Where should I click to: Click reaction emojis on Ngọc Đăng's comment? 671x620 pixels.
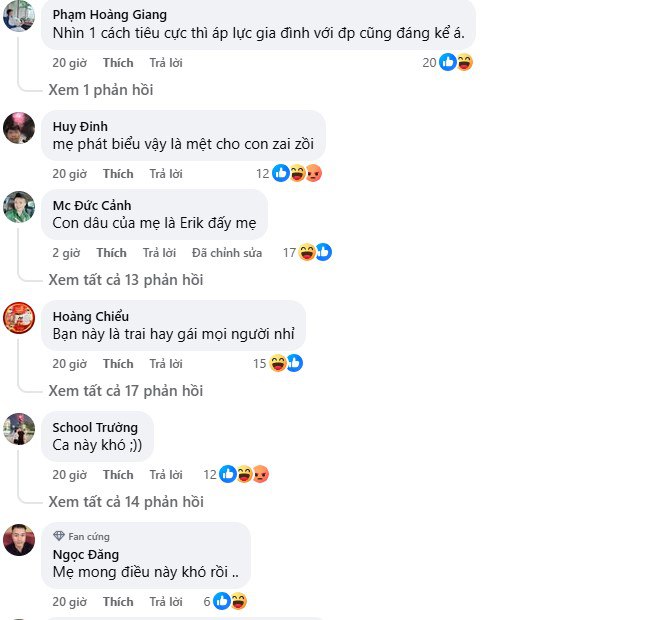[x=231, y=601]
